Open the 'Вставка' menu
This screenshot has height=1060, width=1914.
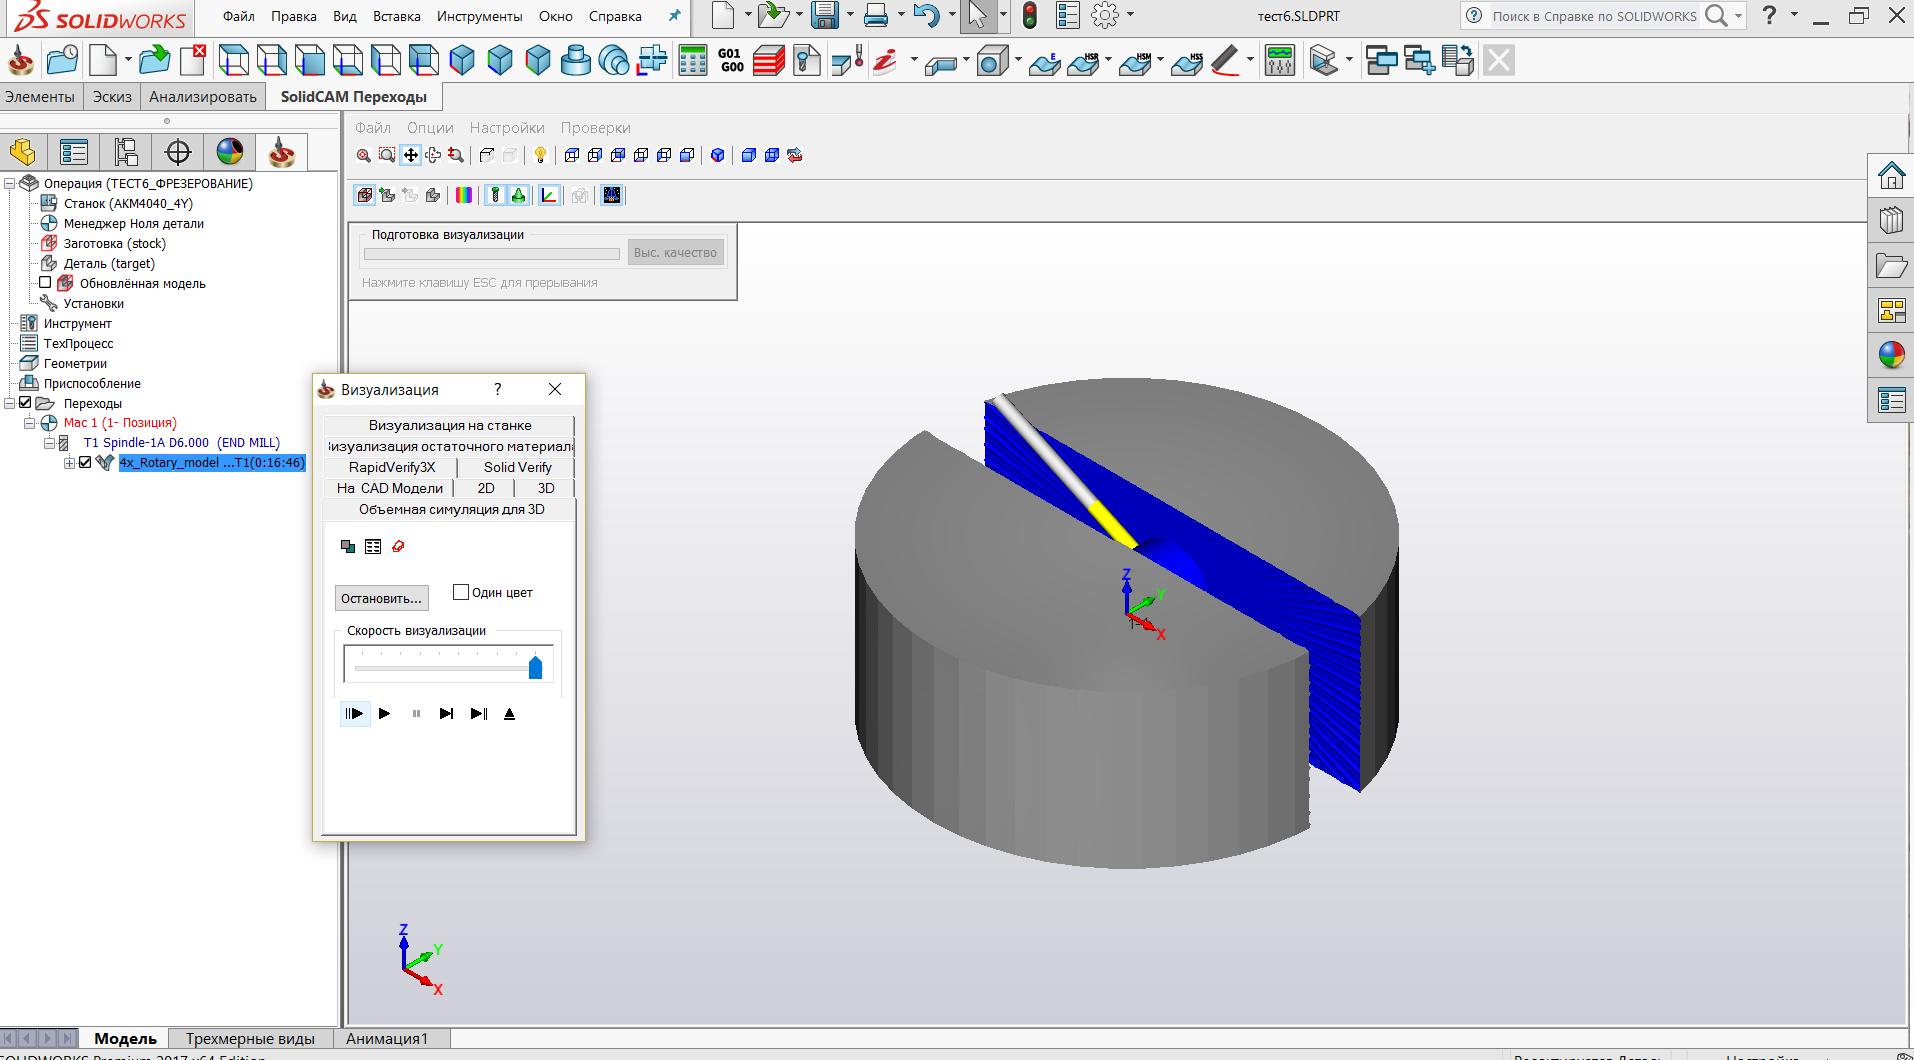tap(396, 16)
